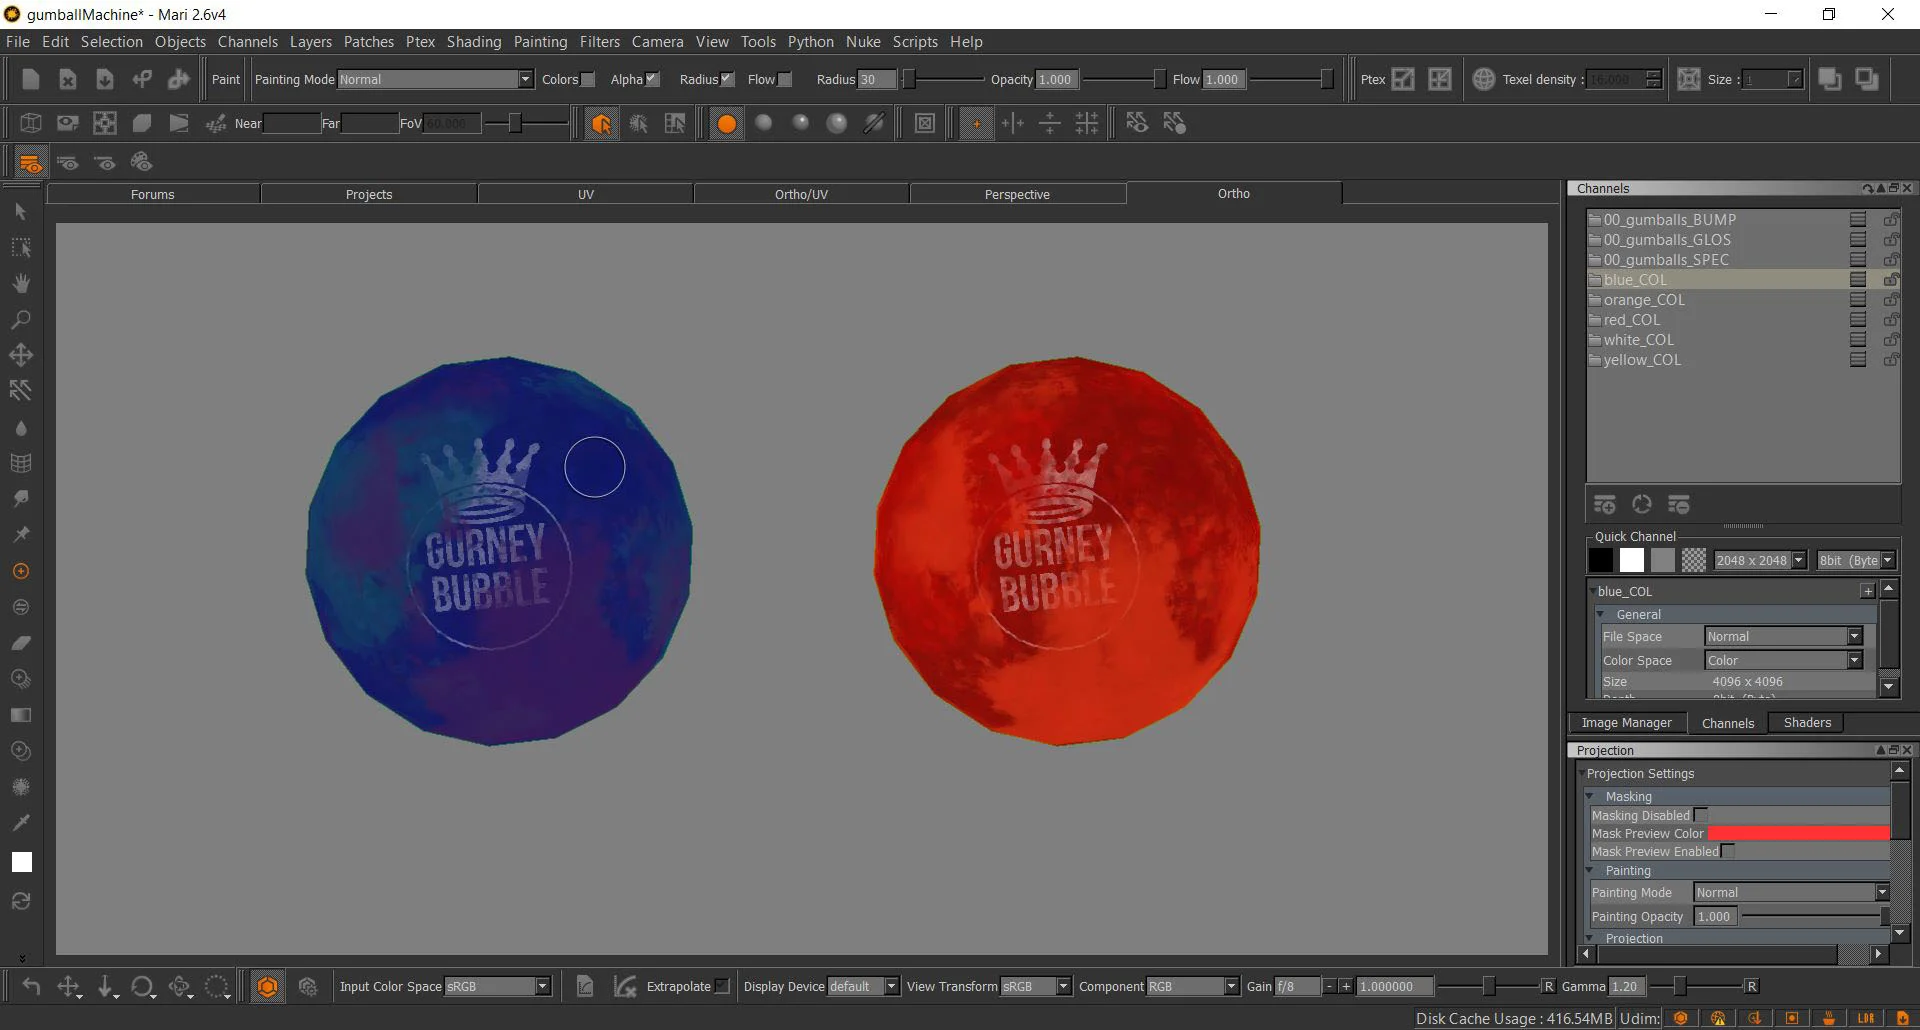Toggle the orange object selection mode icon
The width and height of the screenshot is (1920, 1030).
(x=601, y=123)
